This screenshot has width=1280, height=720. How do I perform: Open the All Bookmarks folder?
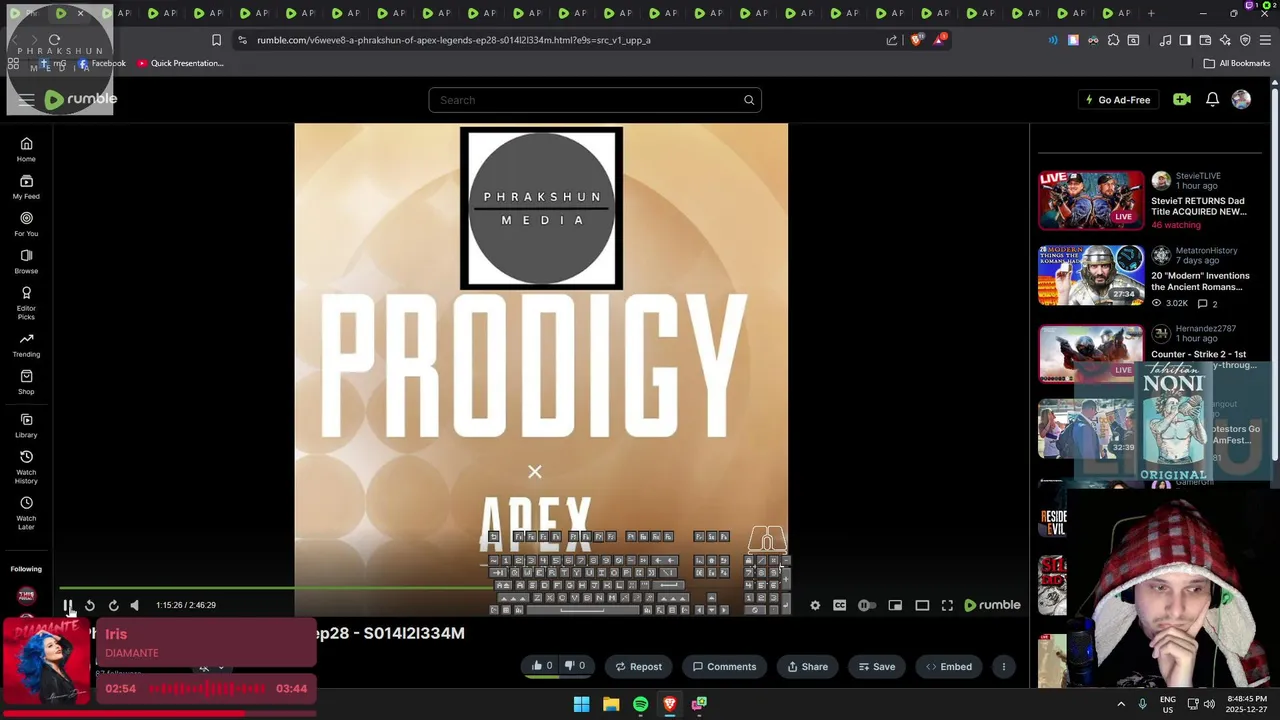coord(1237,63)
